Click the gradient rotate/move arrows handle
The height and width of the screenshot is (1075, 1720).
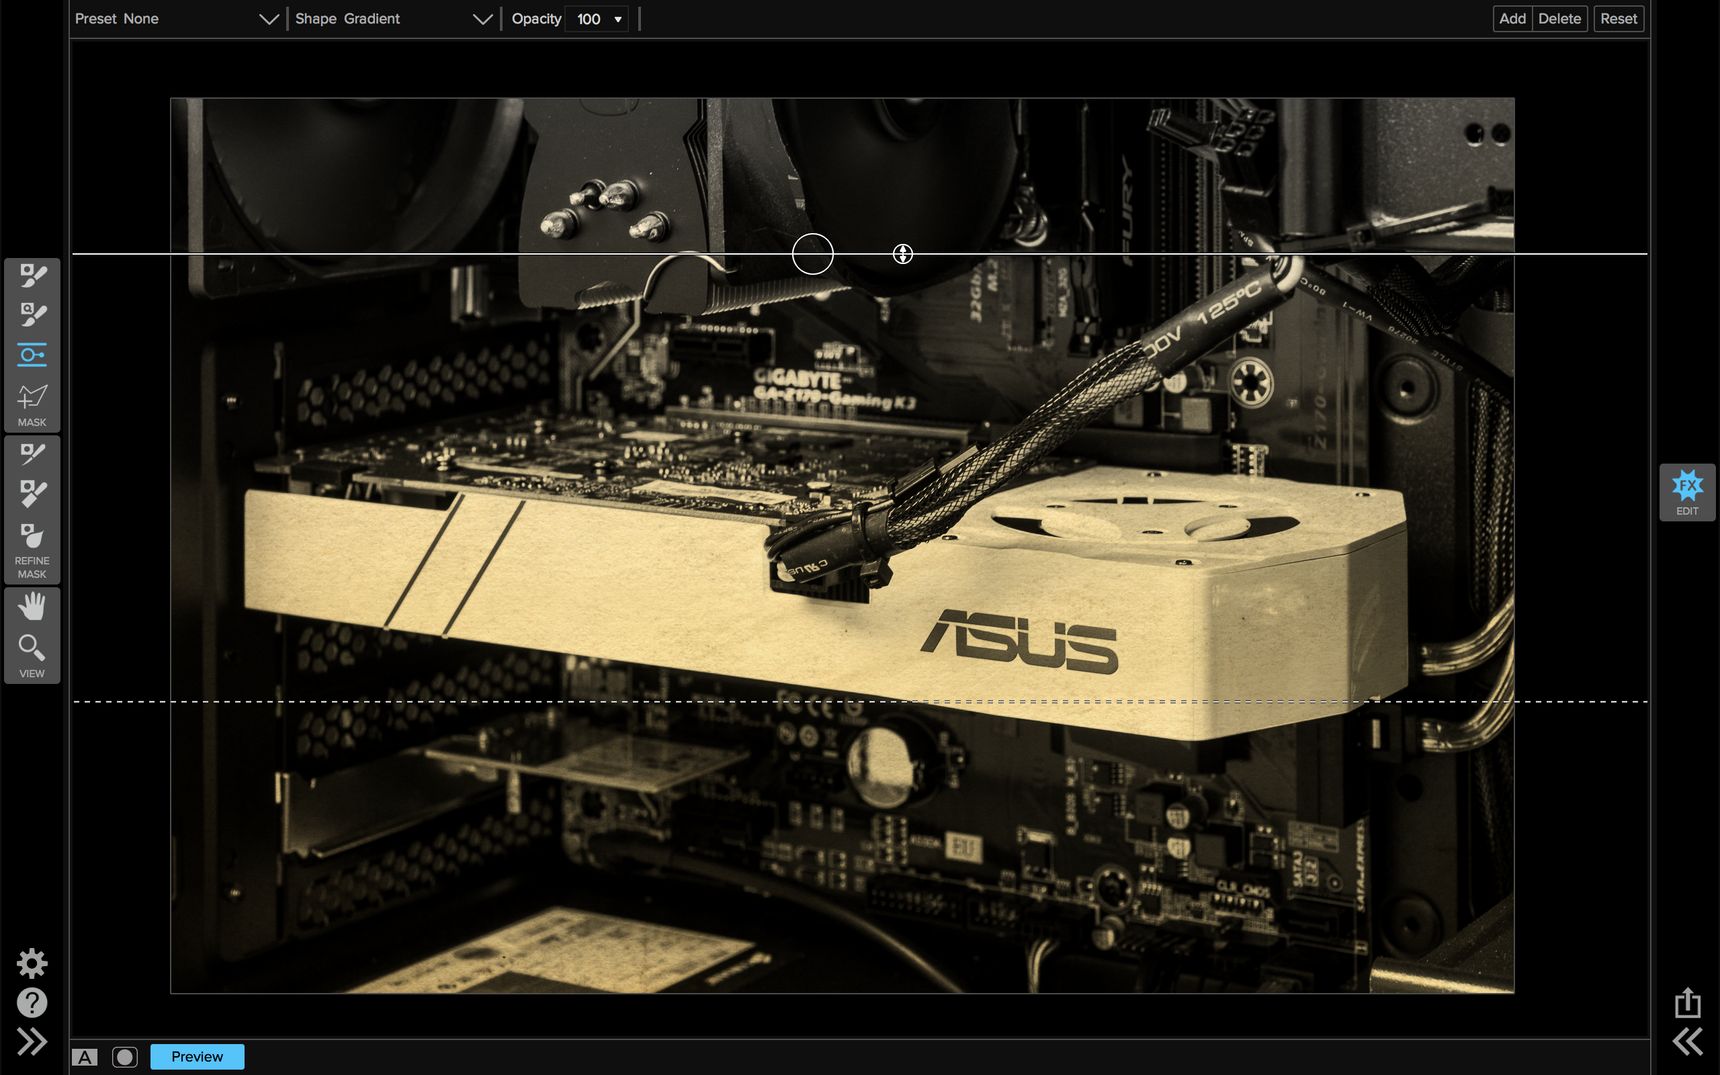[x=903, y=254]
